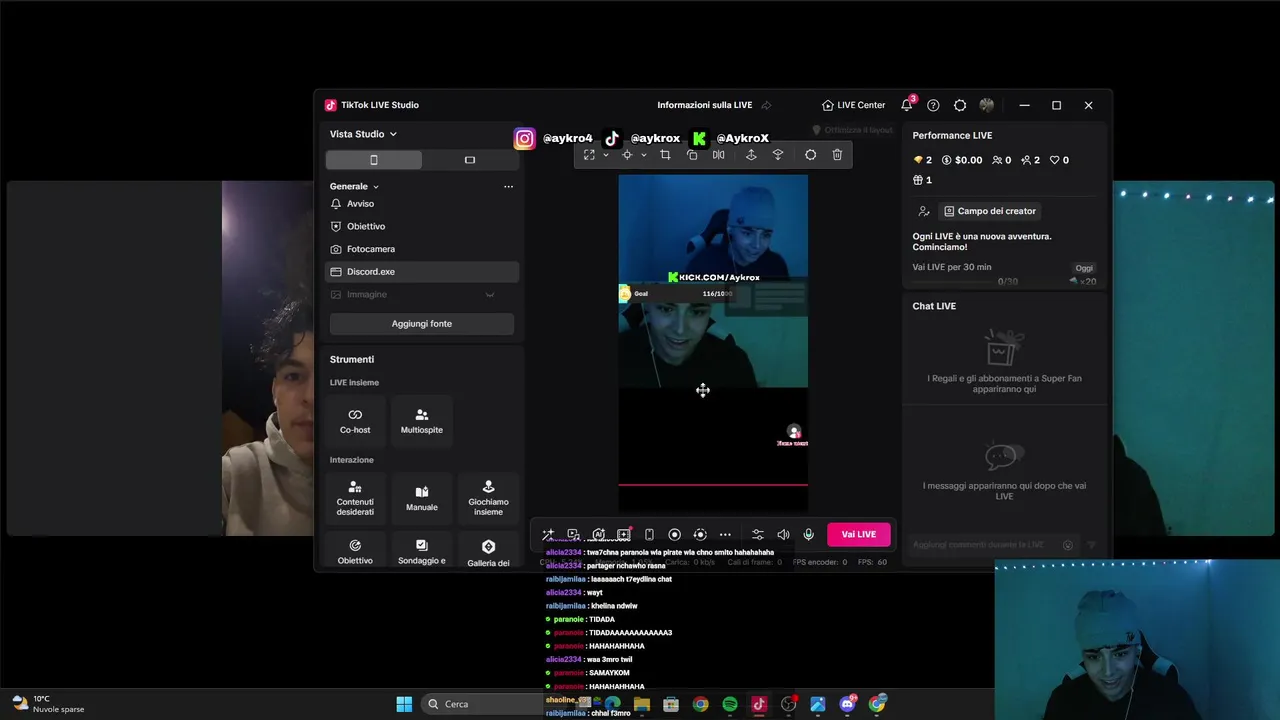Open the scene more-options menu
The height and width of the screenshot is (720, 1280).
(x=508, y=186)
